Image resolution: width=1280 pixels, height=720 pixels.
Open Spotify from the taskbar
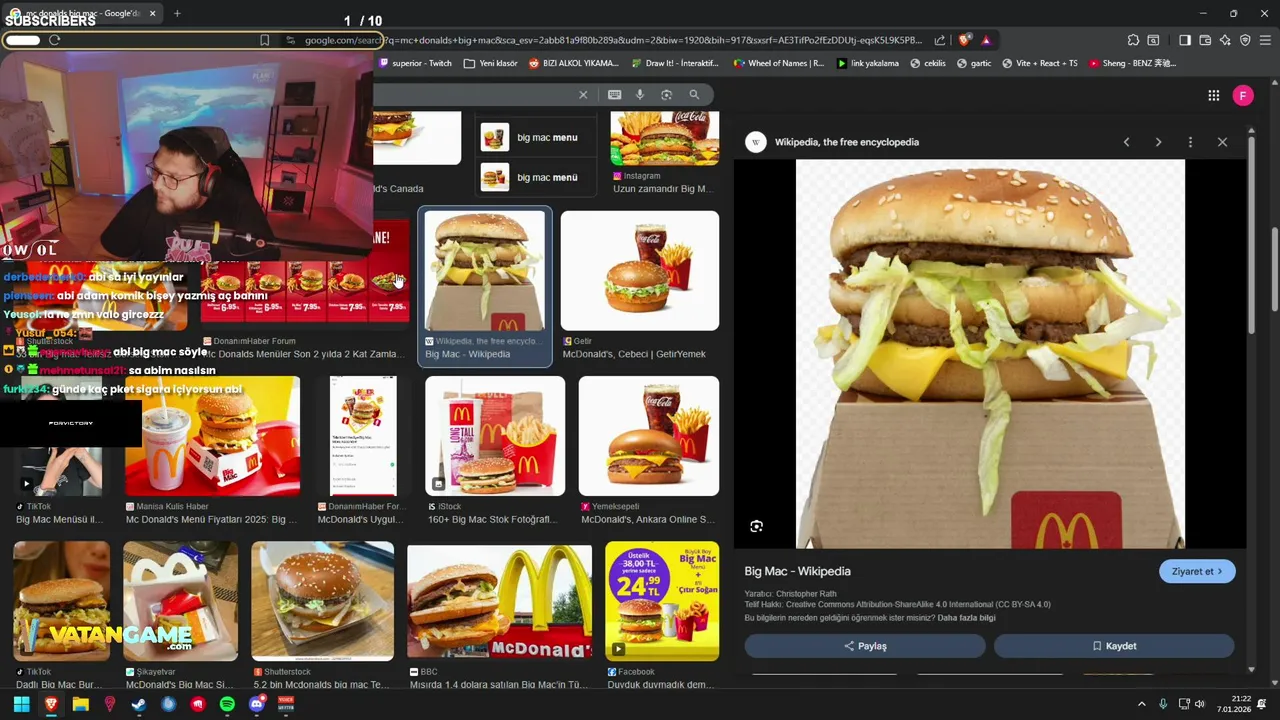click(227, 704)
